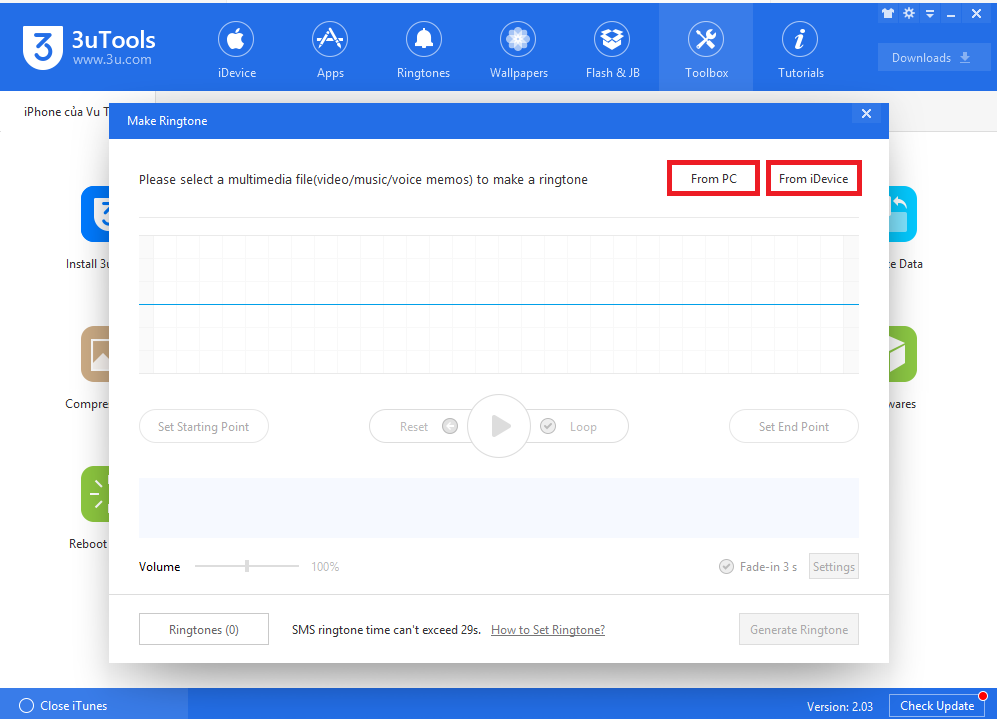Click the Volume slider handle
This screenshot has width=997, height=719.
247,567
